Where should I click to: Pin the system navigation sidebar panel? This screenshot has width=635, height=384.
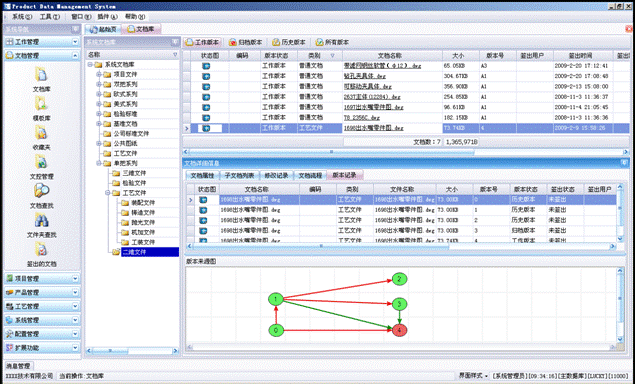tap(75, 29)
